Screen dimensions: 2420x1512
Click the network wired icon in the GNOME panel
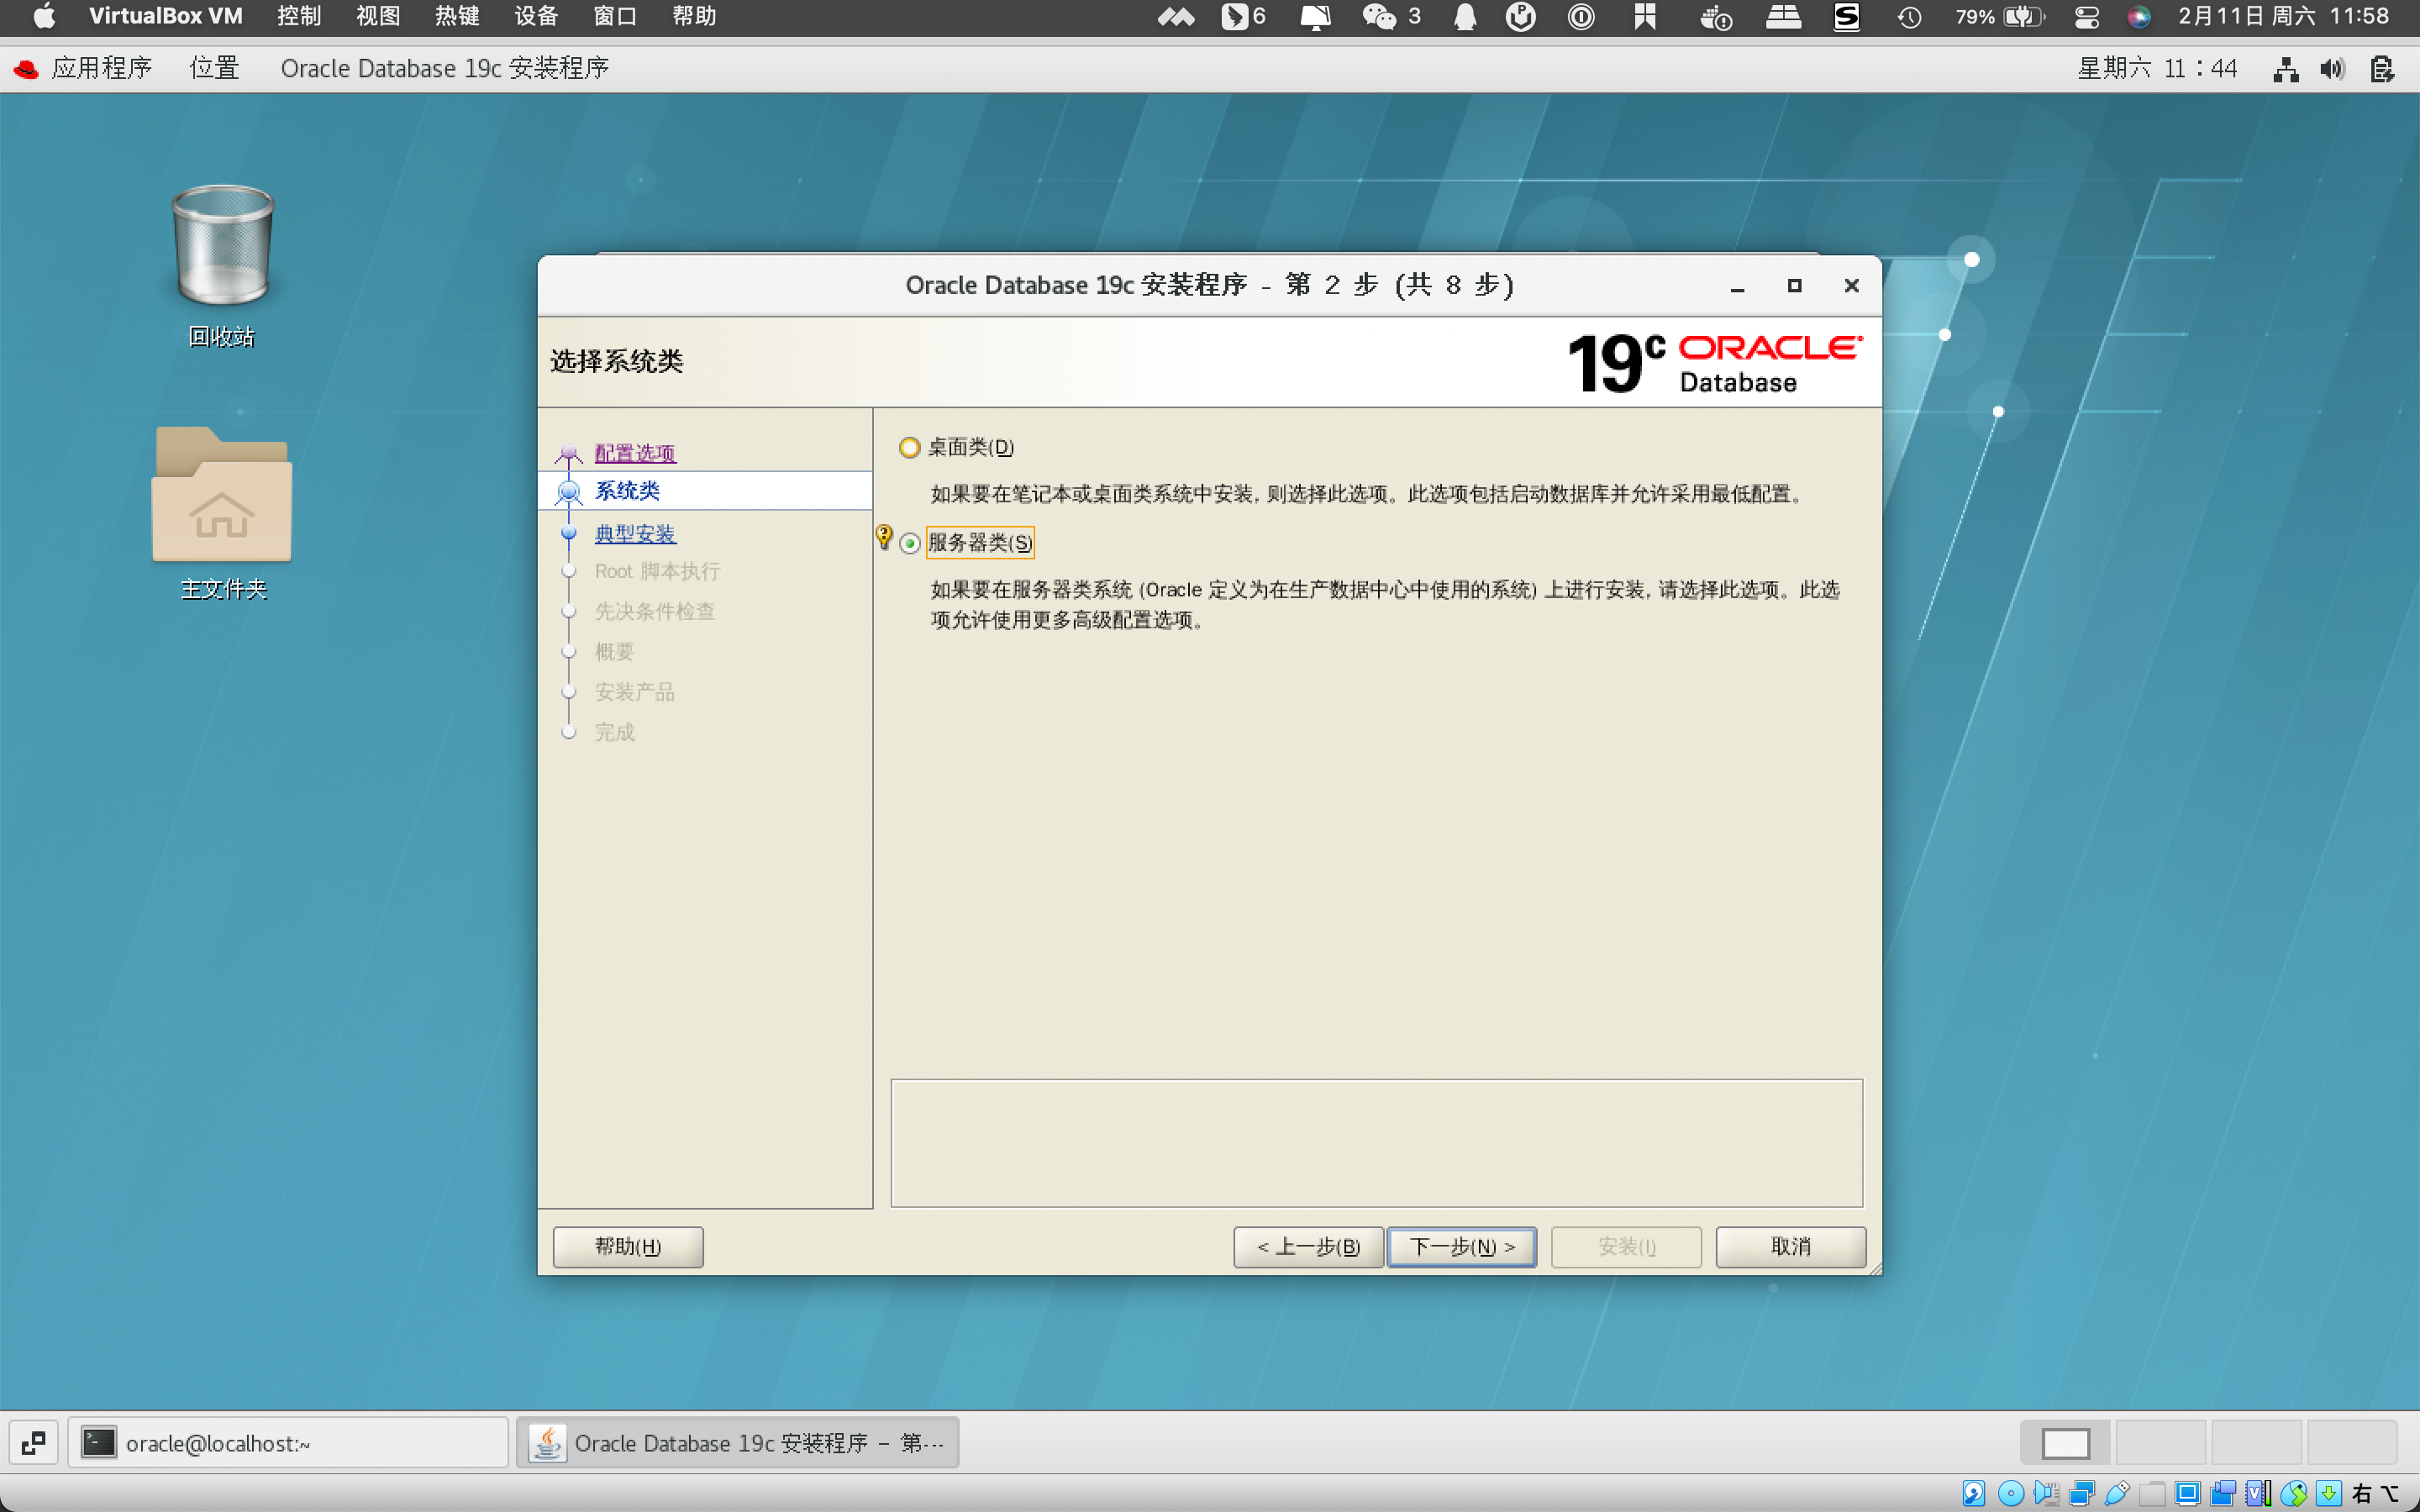(2285, 69)
